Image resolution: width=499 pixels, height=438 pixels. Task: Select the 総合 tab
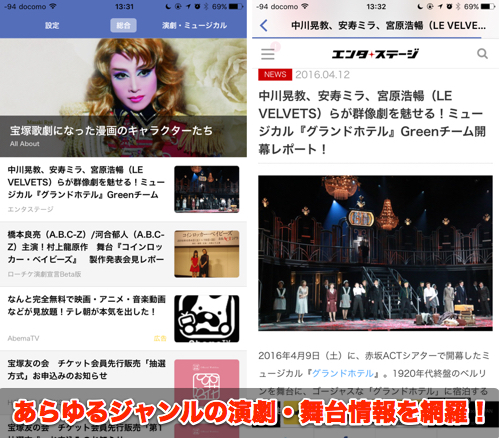click(123, 25)
